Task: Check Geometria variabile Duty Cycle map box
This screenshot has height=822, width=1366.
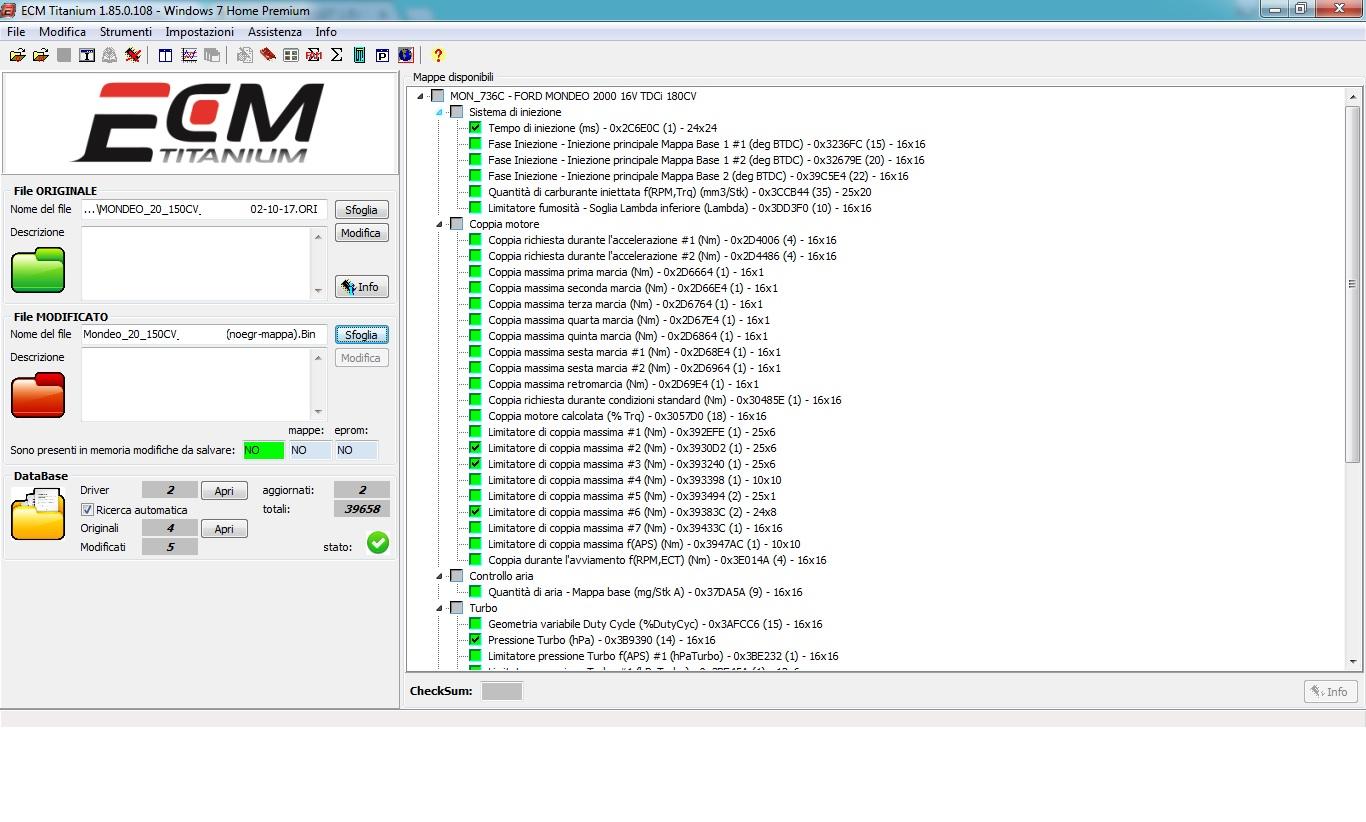Action: 475,624
